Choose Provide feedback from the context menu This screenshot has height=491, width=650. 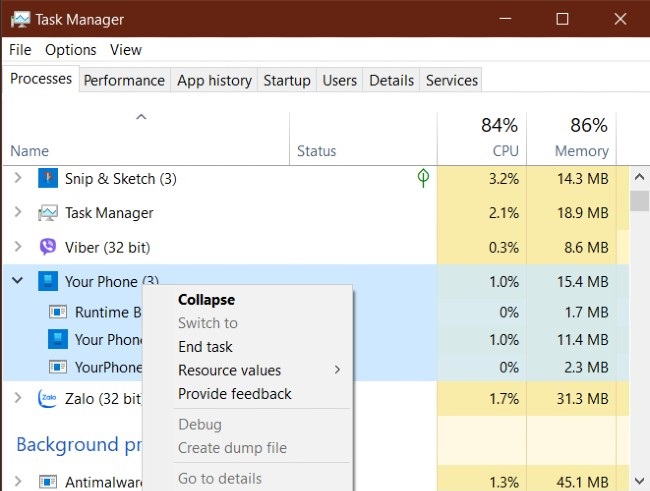point(235,394)
